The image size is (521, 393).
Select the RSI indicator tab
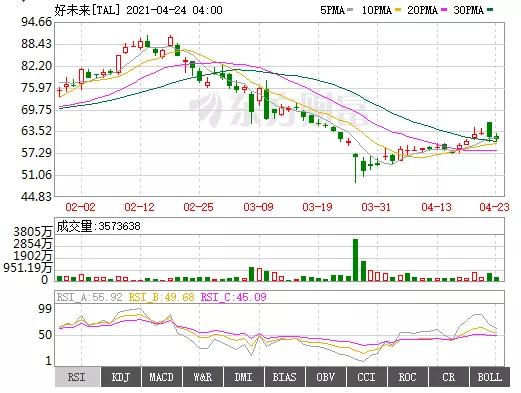pos(77,377)
